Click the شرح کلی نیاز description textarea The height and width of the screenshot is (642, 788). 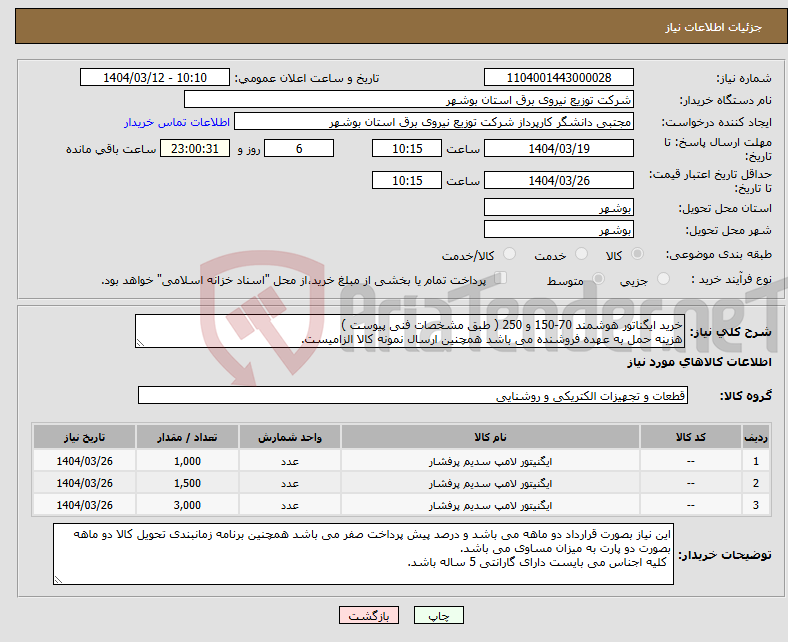point(410,331)
